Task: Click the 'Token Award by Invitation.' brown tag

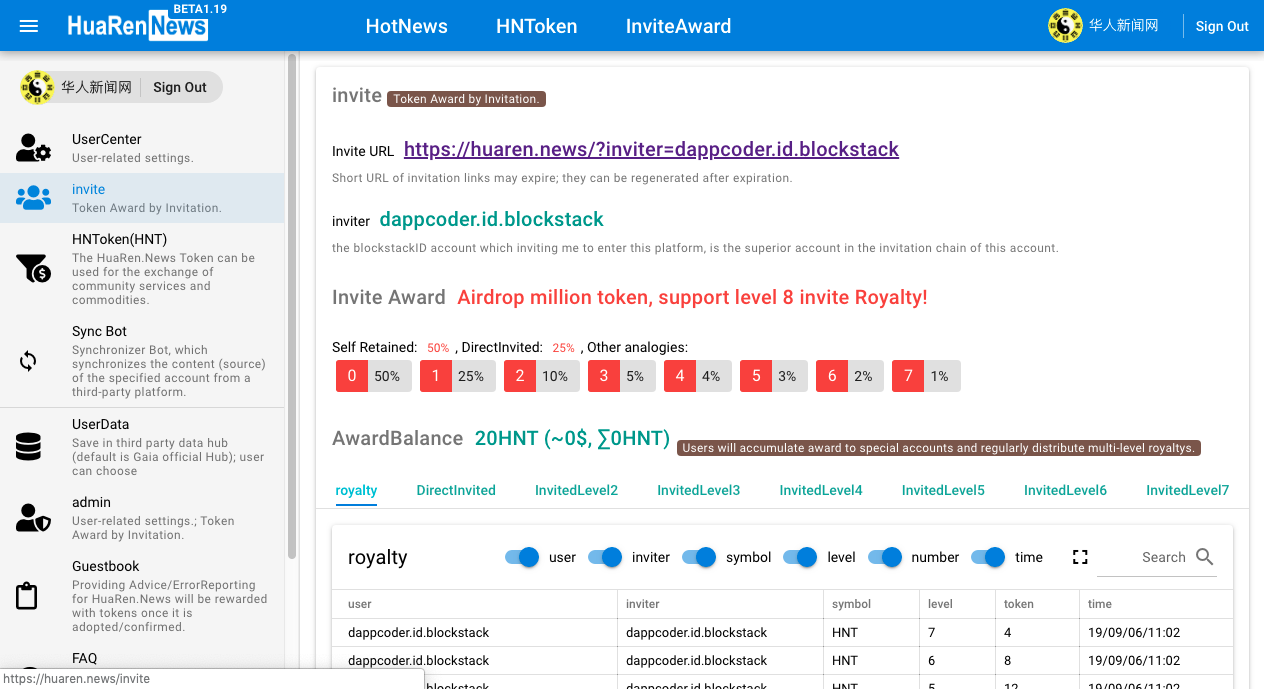Action: coord(466,99)
